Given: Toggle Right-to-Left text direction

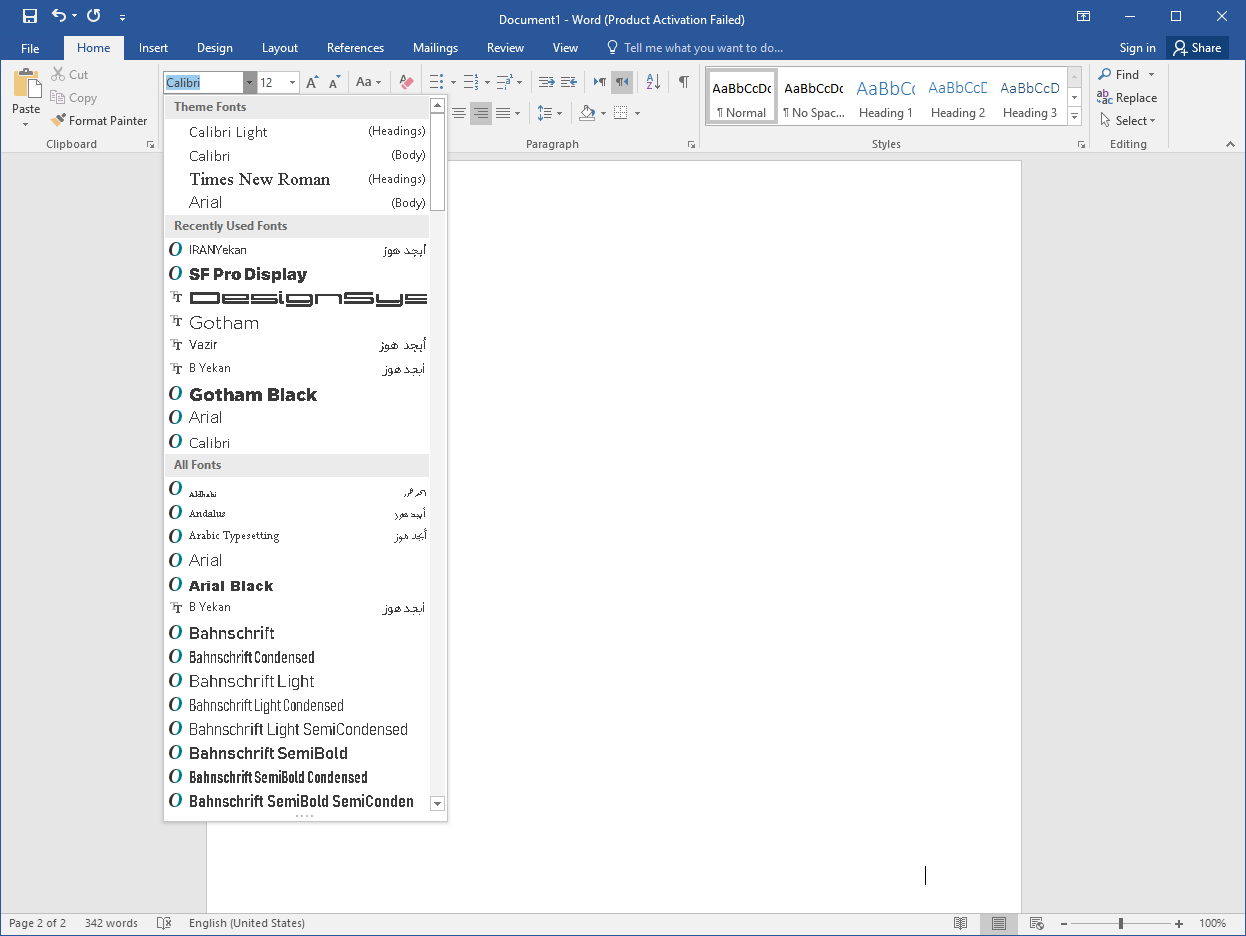Looking at the screenshot, I should point(622,83).
